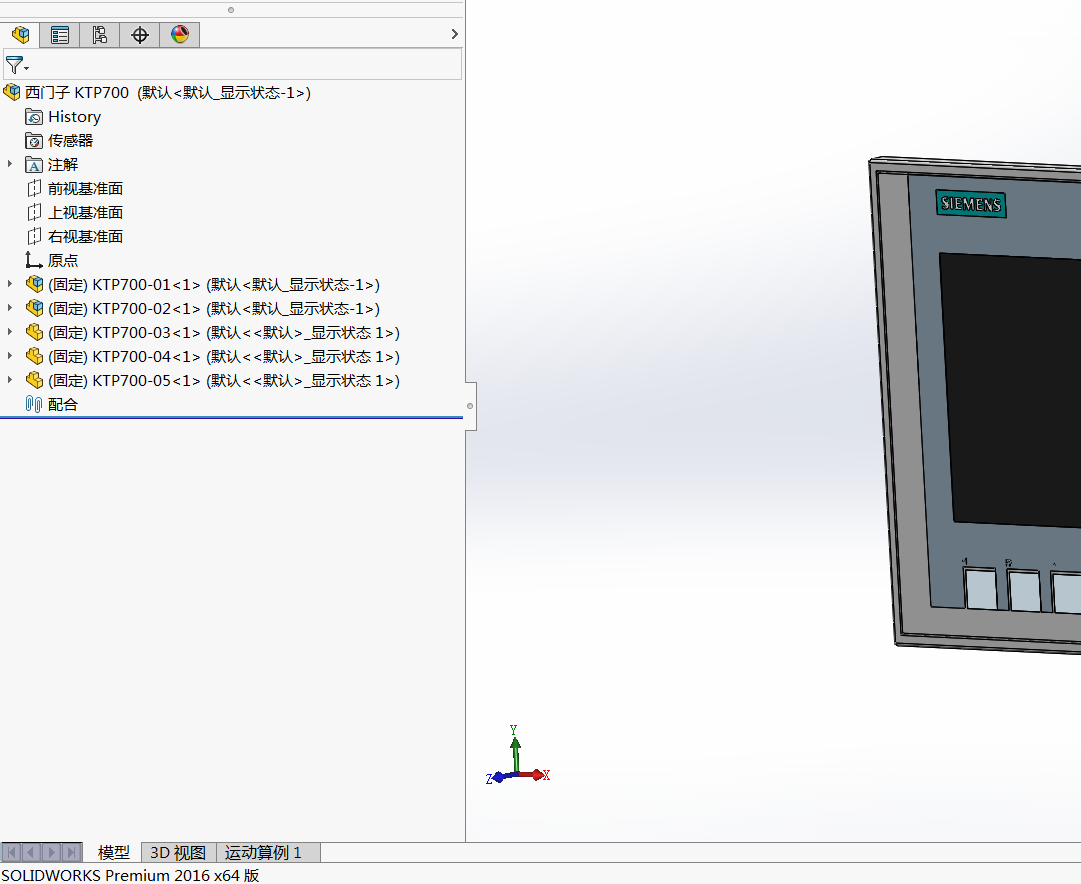Click the KTP700-04 part icon
Image resolution: width=1081 pixels, height=884 pixels.
tap(34, 356)
